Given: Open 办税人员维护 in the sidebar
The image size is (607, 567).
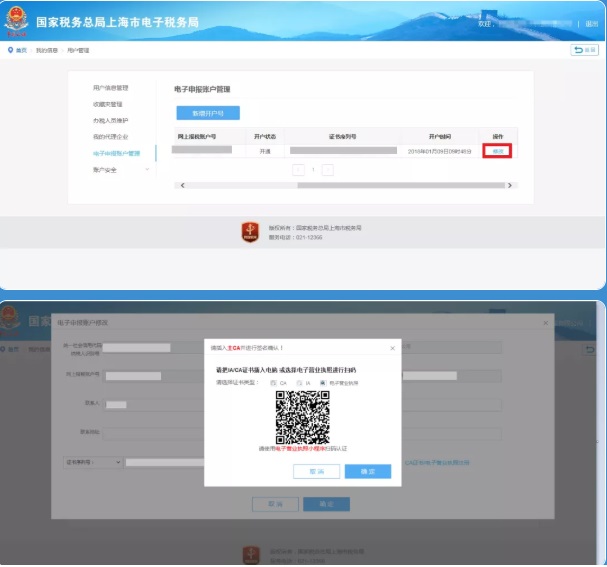Looking at the screenshot, I should [x=109, y=121].
